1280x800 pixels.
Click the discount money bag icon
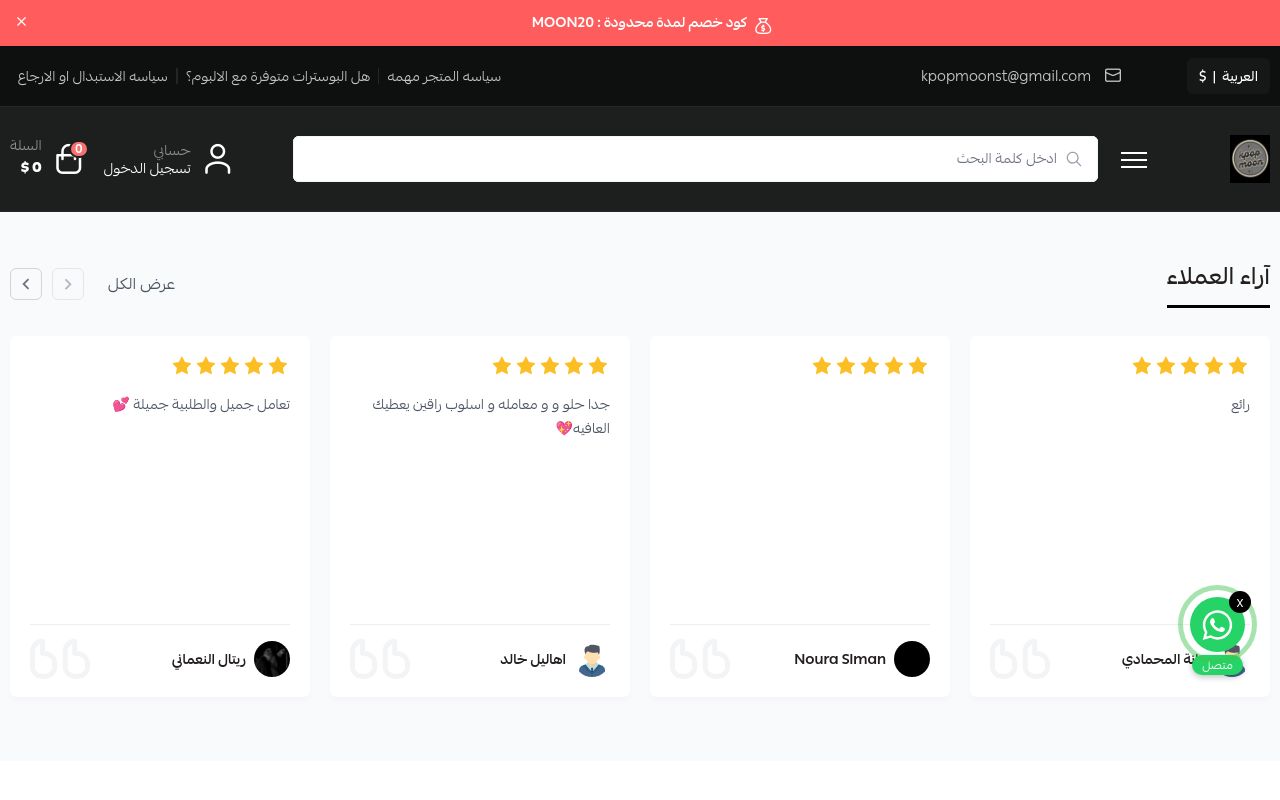[763, 24]
